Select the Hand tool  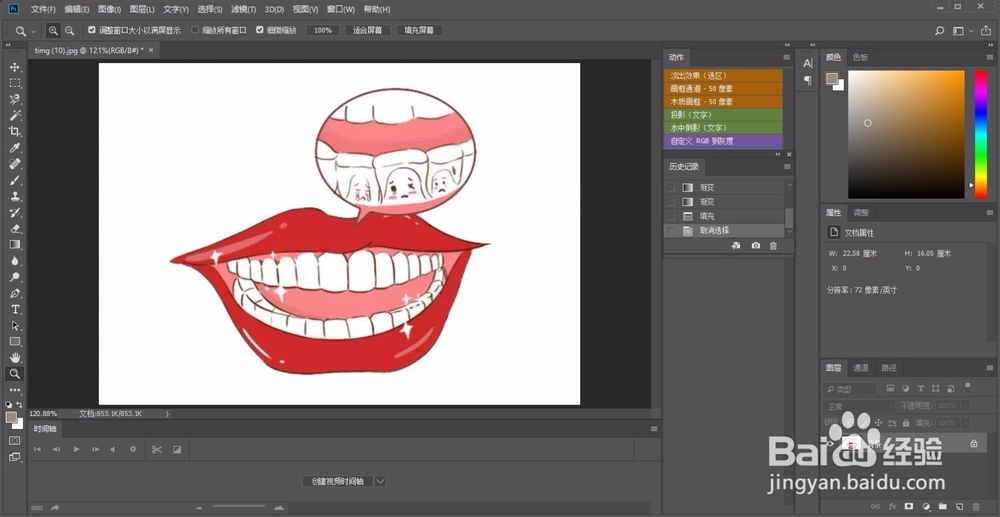click(15, 358)
